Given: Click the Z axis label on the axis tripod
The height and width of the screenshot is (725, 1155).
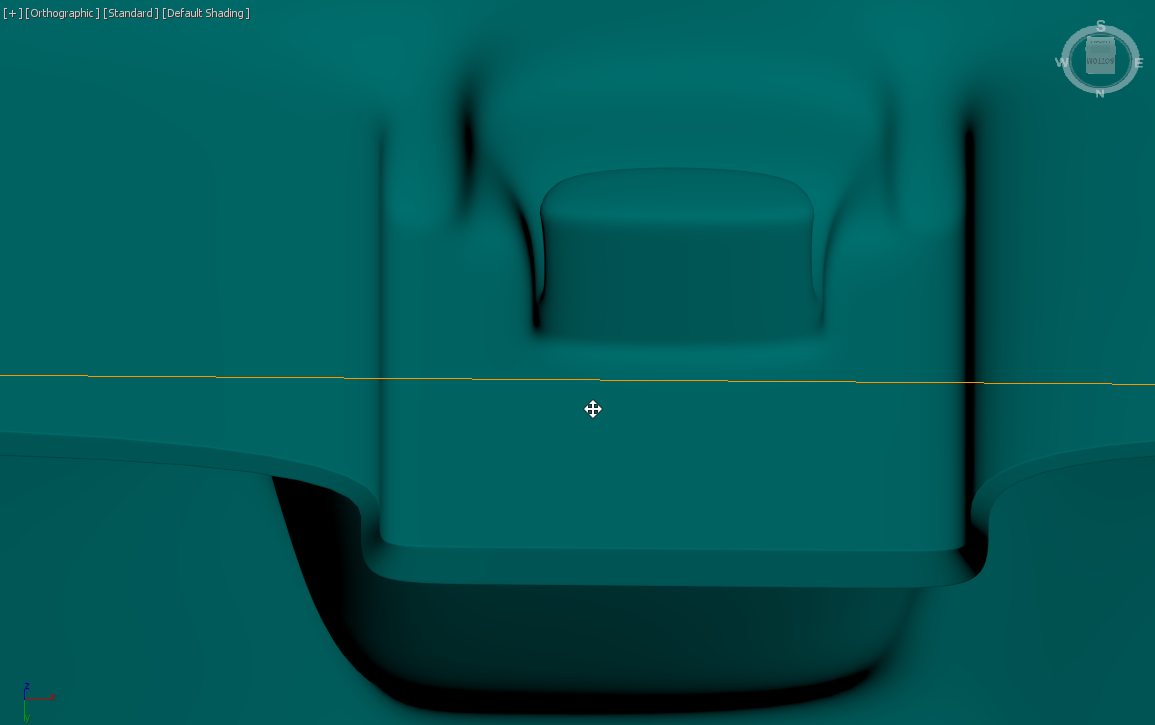Looking at the screenshot, I should point(27,685).
